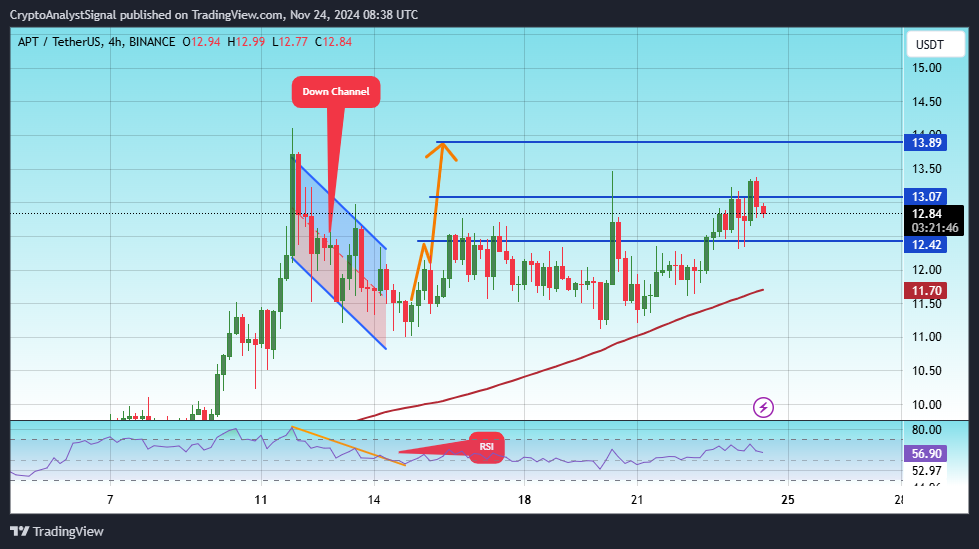Click the 12.42 price level label

[926, 244]
